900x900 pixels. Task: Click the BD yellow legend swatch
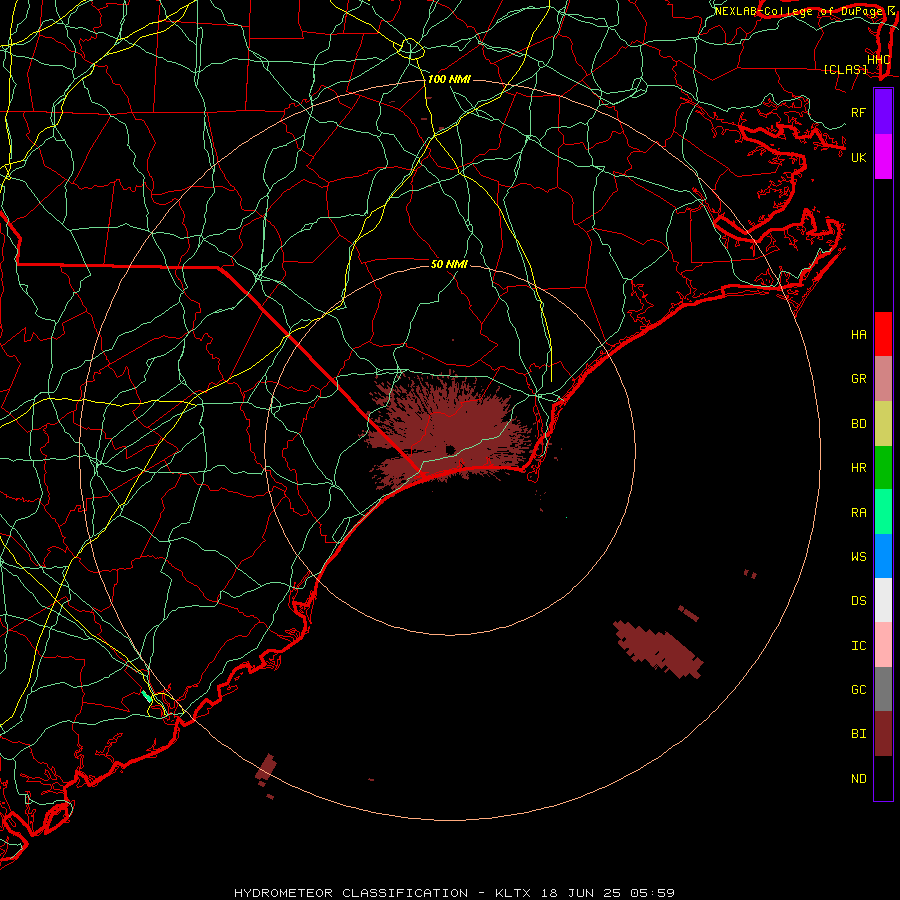pyautogui.click(x=883, y=424)
